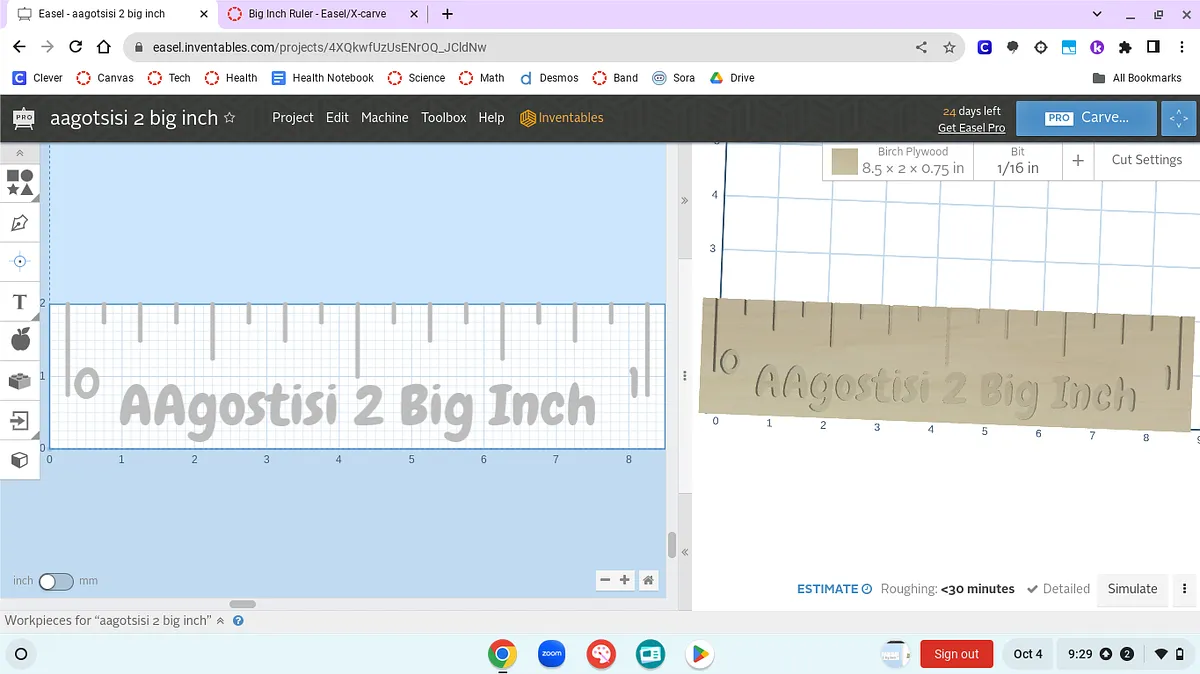Image resolution: width=1200 pixels, height=674 pixels.
Task: Open the apple icon library
Action: tap(20, 341)
